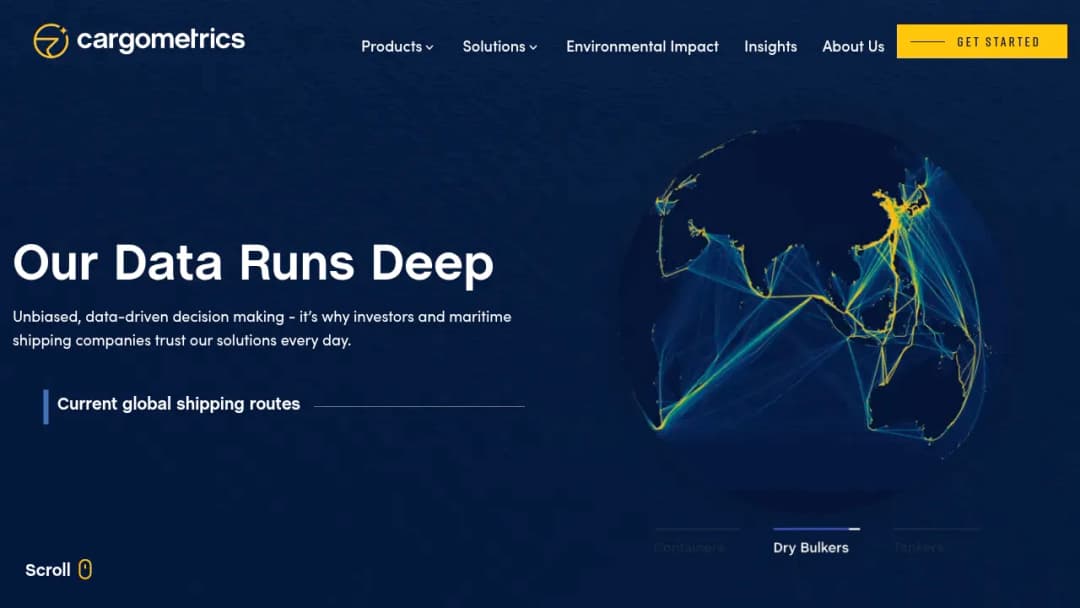Click the yellow GET STARTED button

coord(982,41)
